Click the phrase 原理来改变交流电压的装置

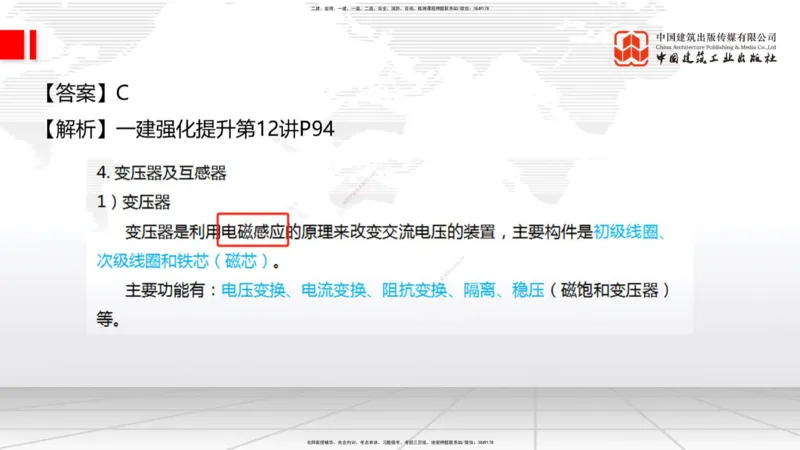coord(398,232)
